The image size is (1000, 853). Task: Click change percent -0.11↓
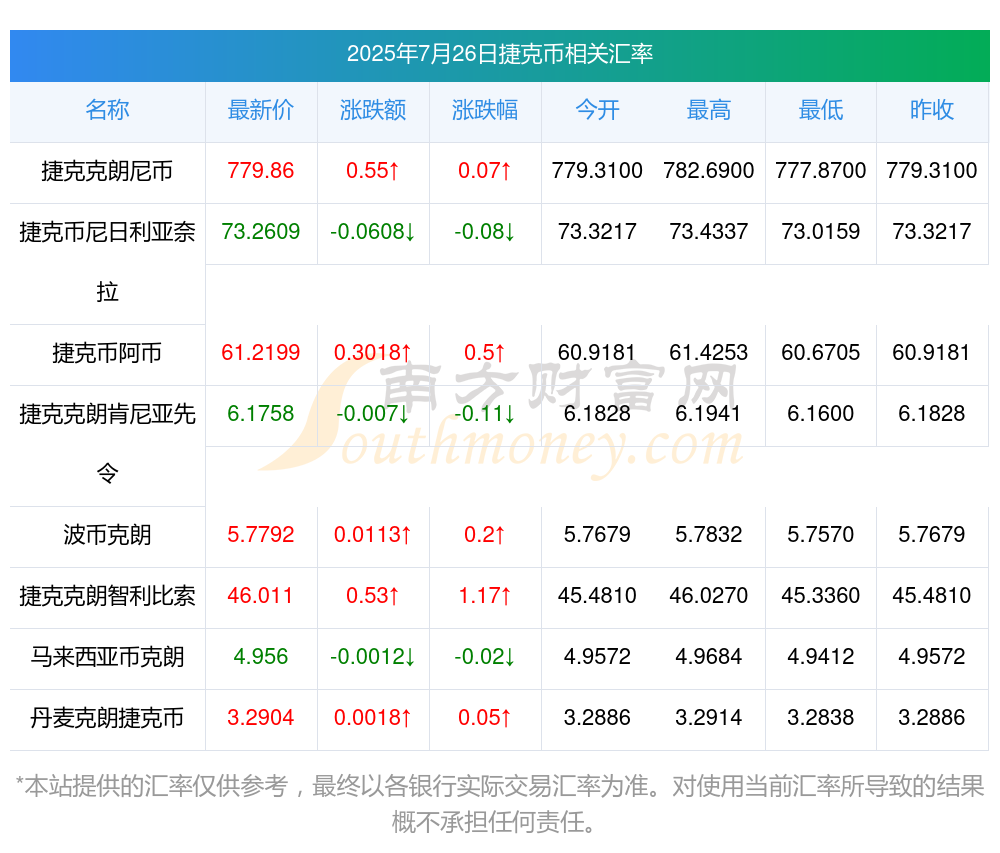(485, 414)
